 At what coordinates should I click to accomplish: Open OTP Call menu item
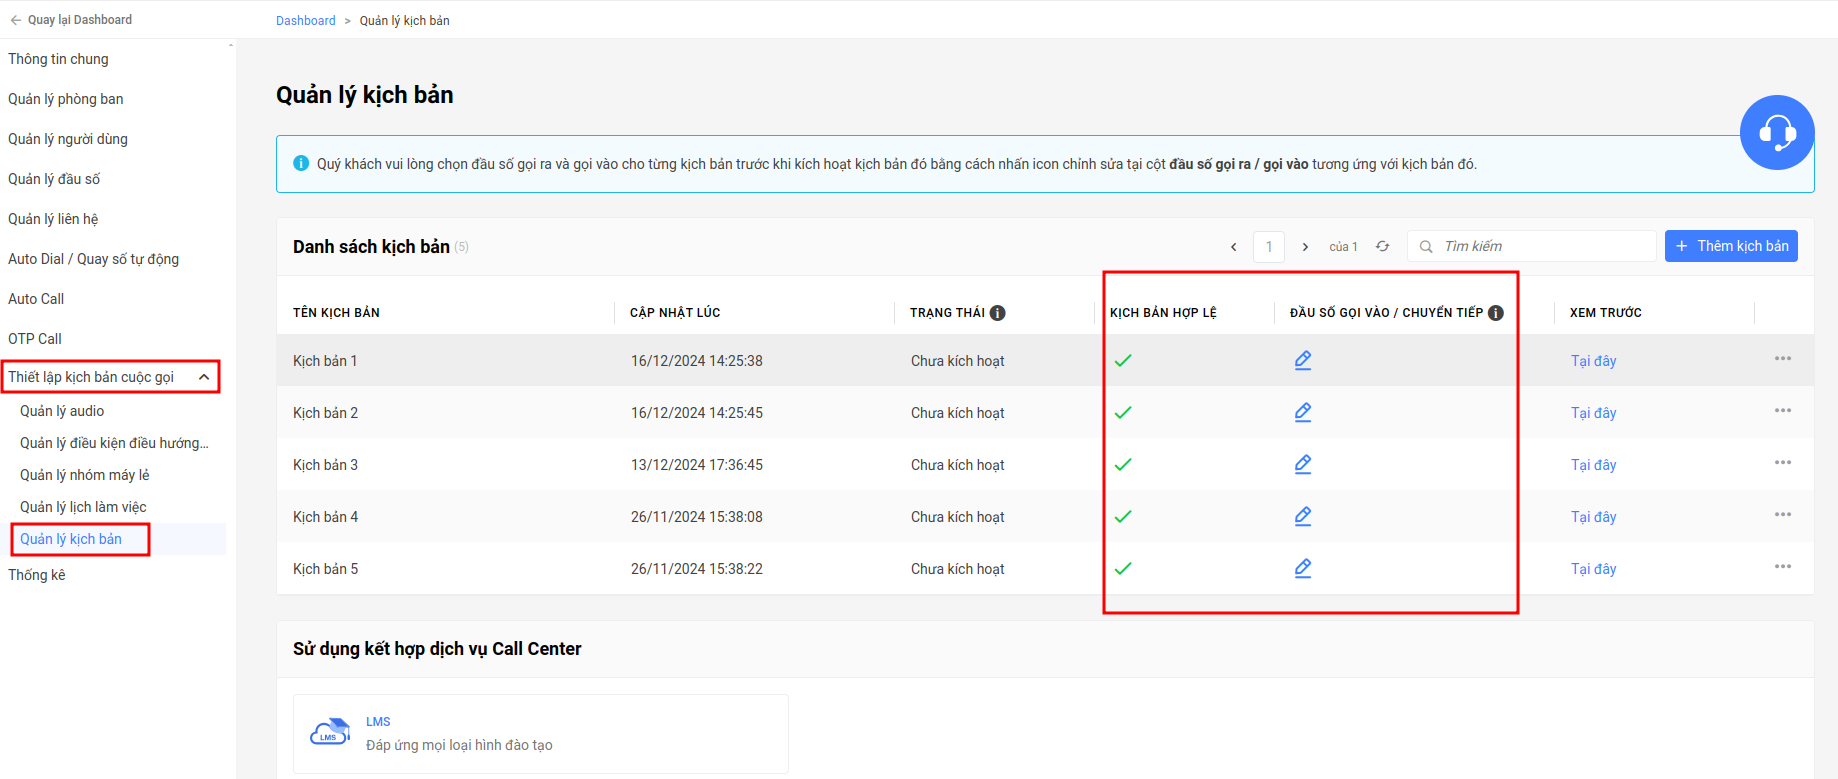(35, 339)
